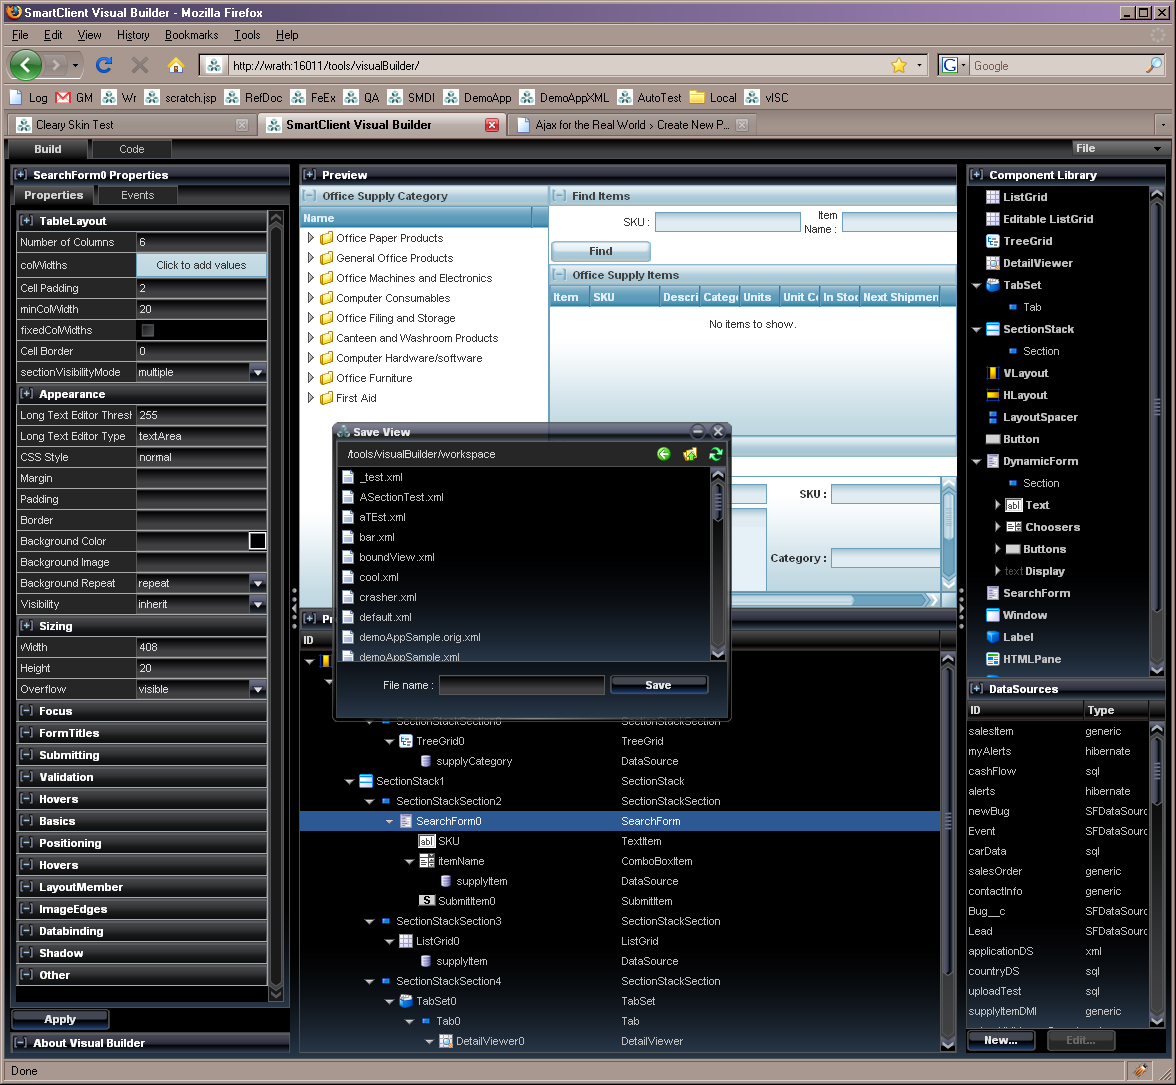Click the Background Color swatch
Viewport: 1176px width, 1085px height.
click(257, 541)
